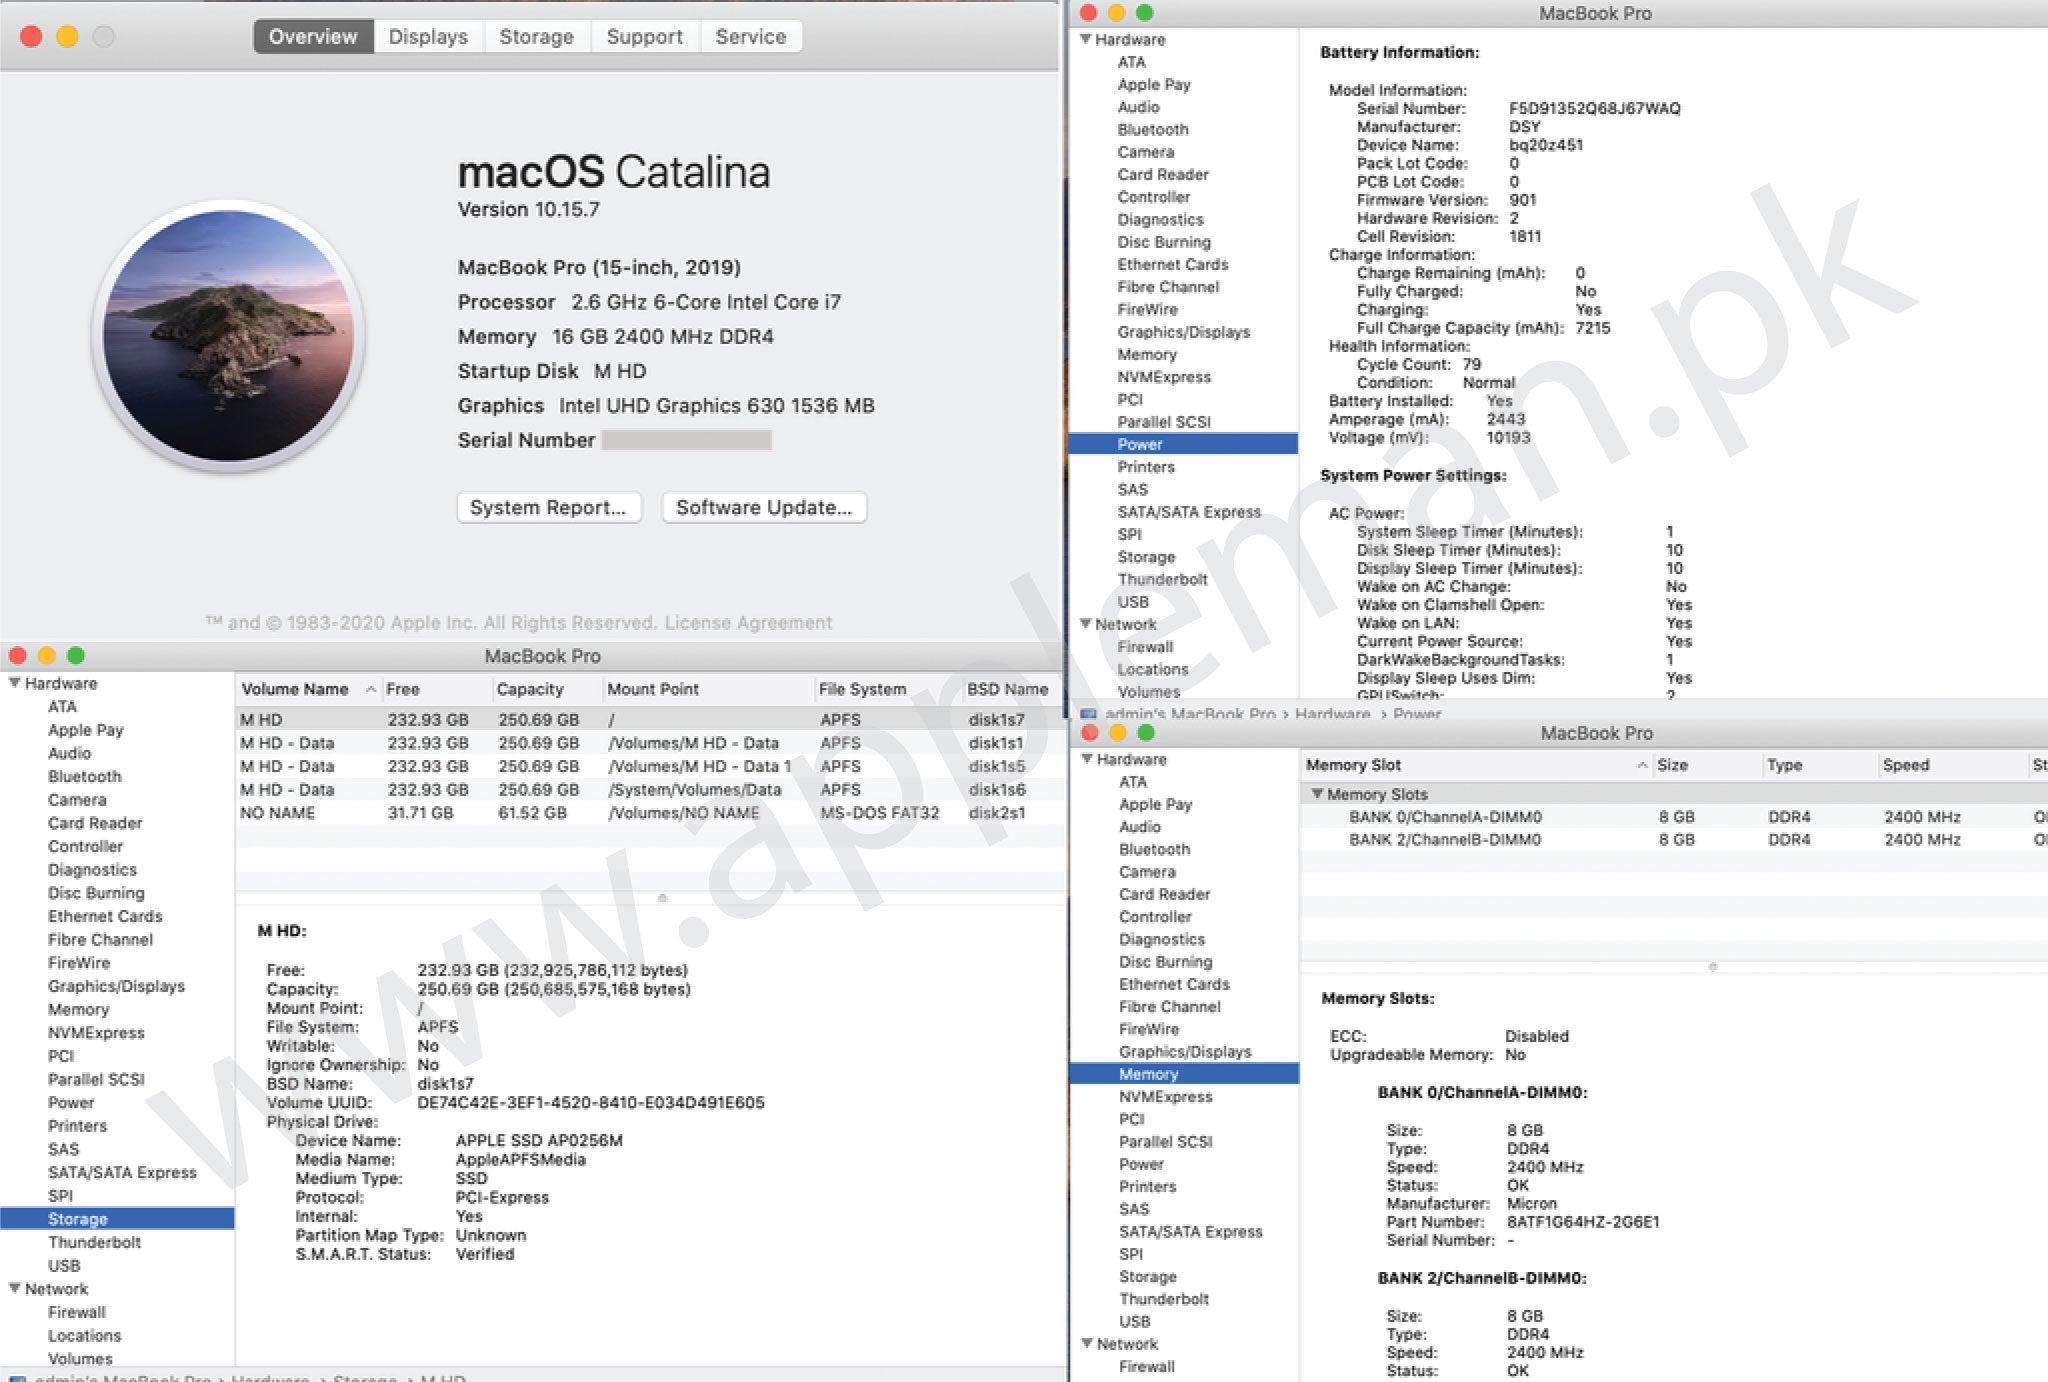The width and height of the screenshot is (2048, 1382).
Task: Select Power in the battery window sidebar
Action: tap(1183, 444)
